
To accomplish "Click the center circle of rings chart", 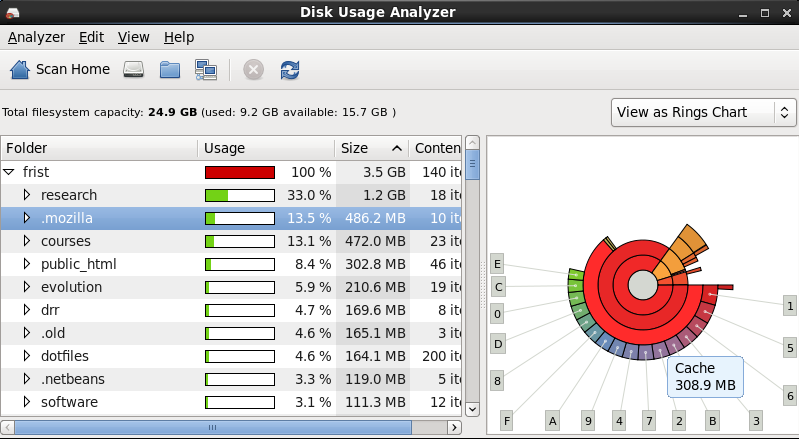I will point(642,284).
